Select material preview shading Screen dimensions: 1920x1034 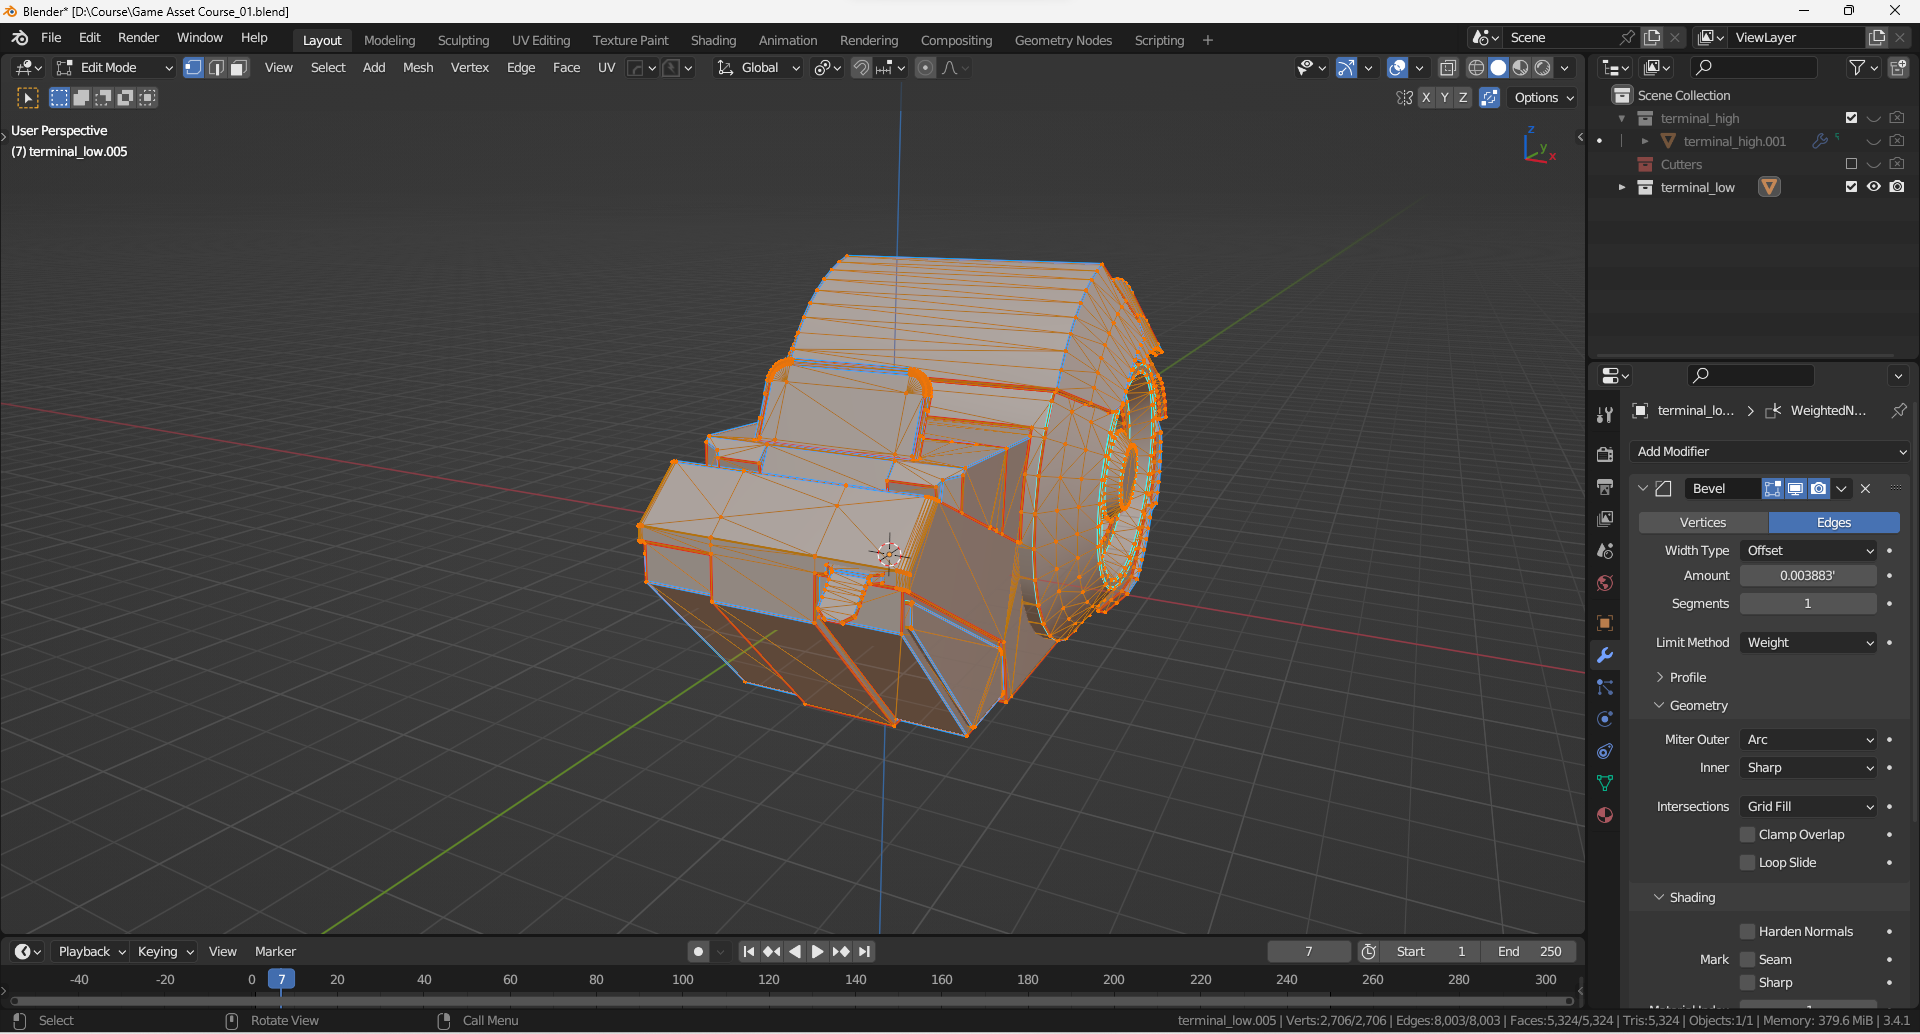click(x=1520, y=68)
